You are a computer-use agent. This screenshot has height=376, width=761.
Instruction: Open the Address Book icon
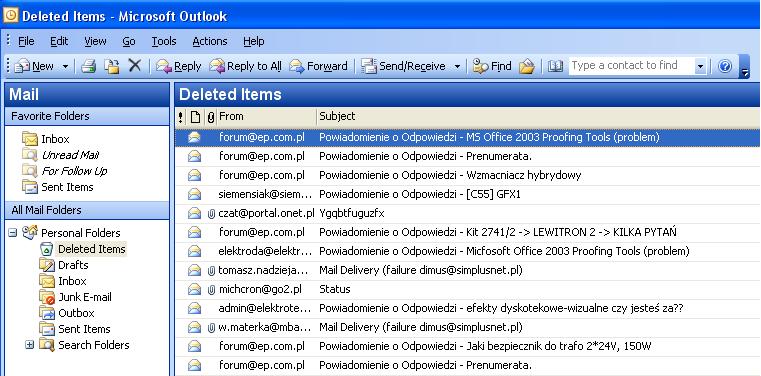tap(555, 66)
